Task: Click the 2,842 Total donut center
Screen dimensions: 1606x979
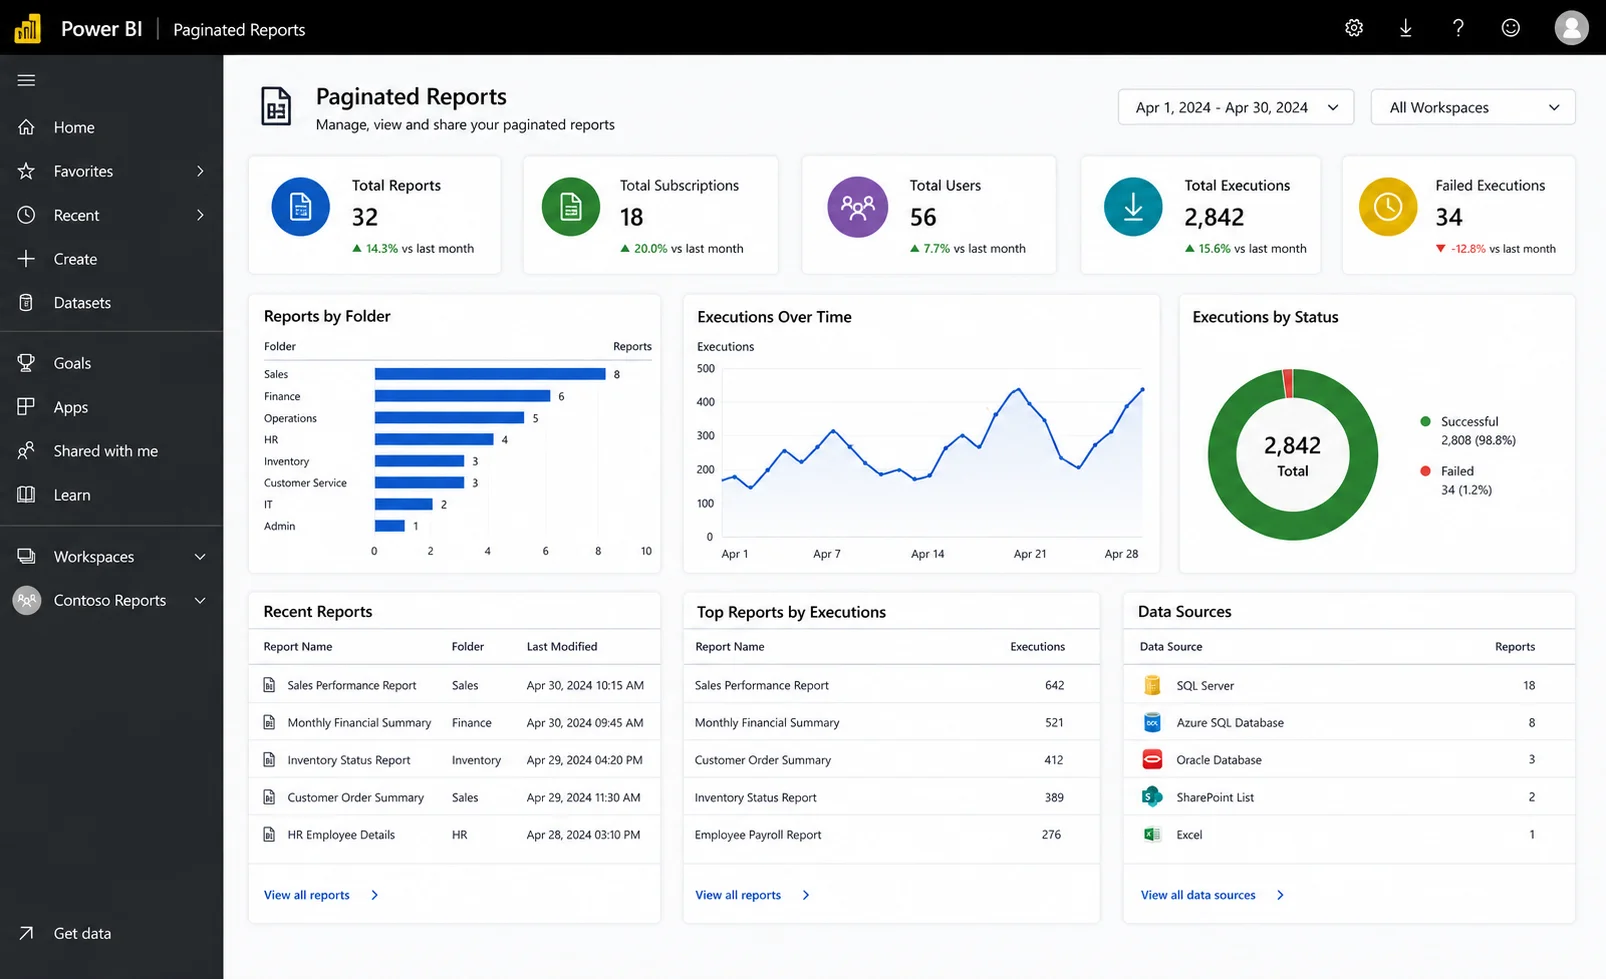Action: point(1292,455)
